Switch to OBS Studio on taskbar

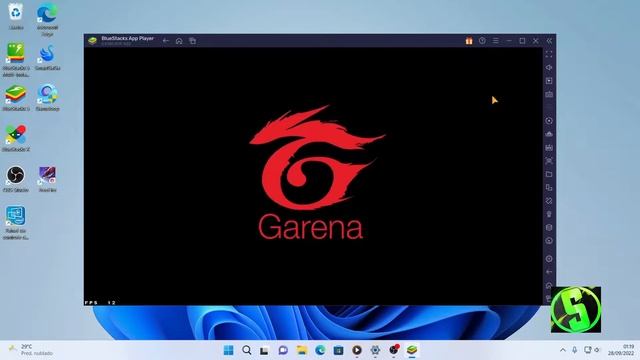(393, 350)
